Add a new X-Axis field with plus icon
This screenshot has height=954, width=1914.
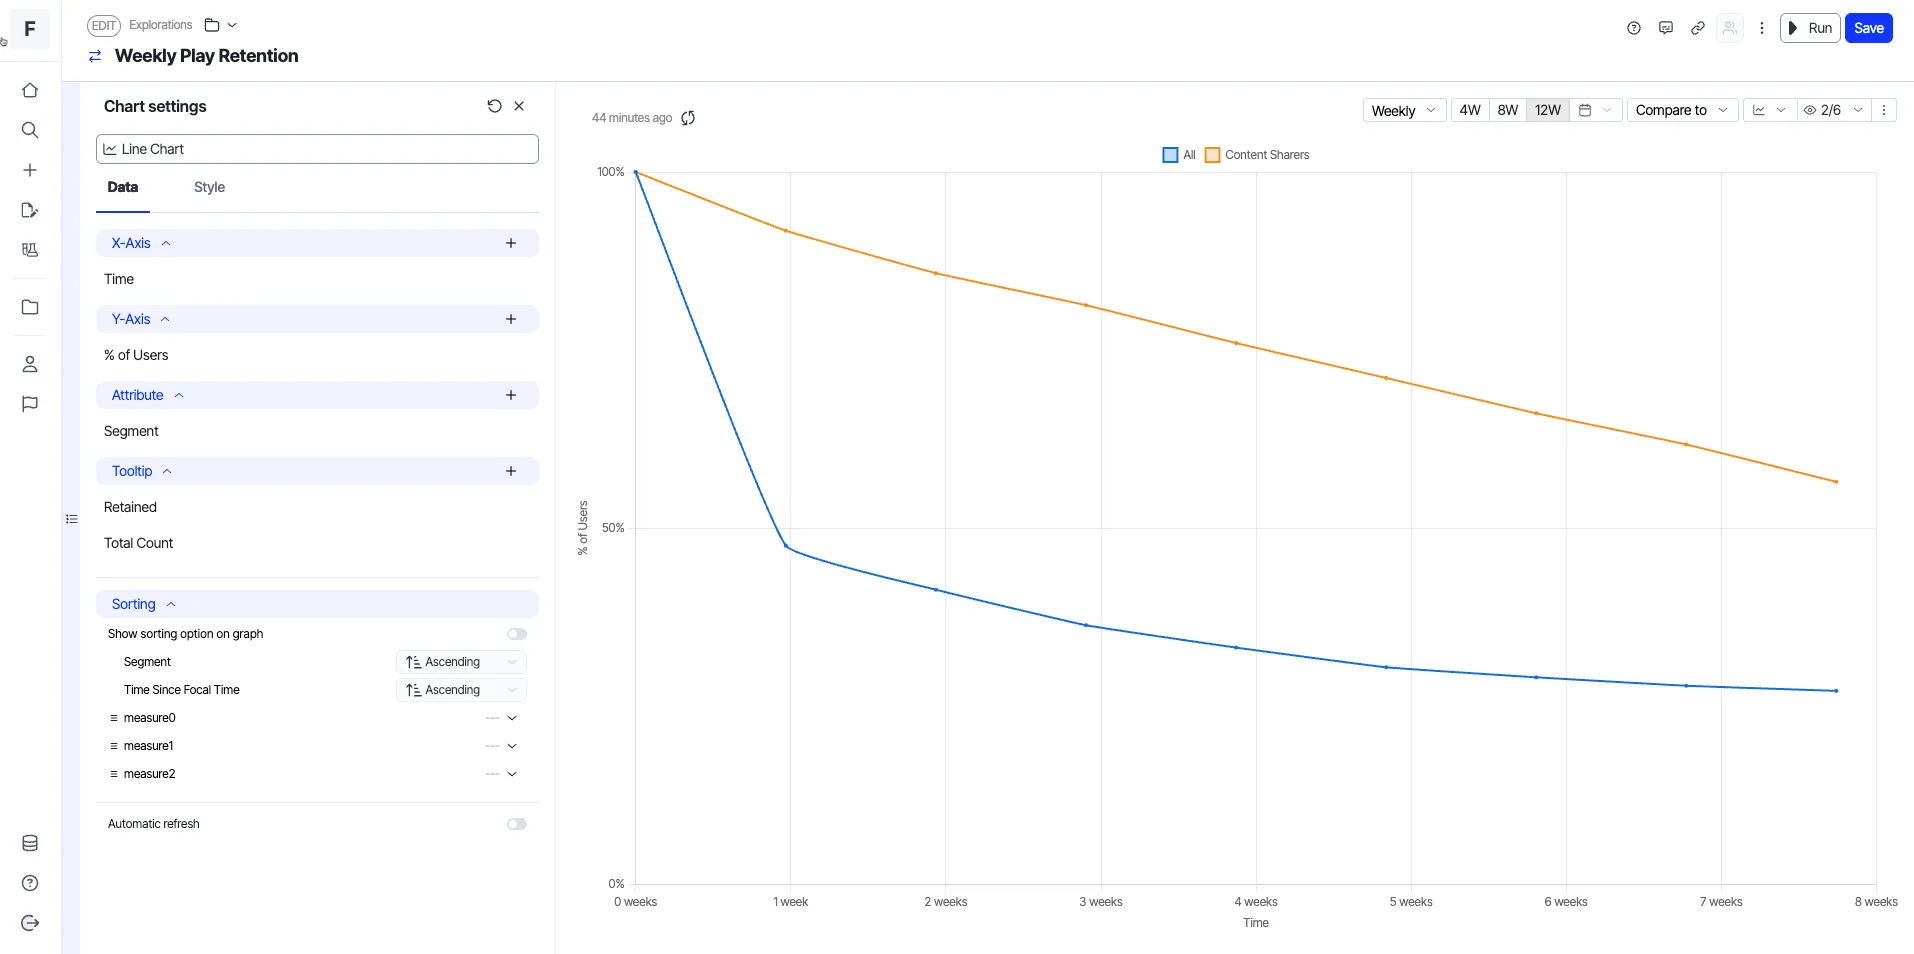click(x=511, y=243)
